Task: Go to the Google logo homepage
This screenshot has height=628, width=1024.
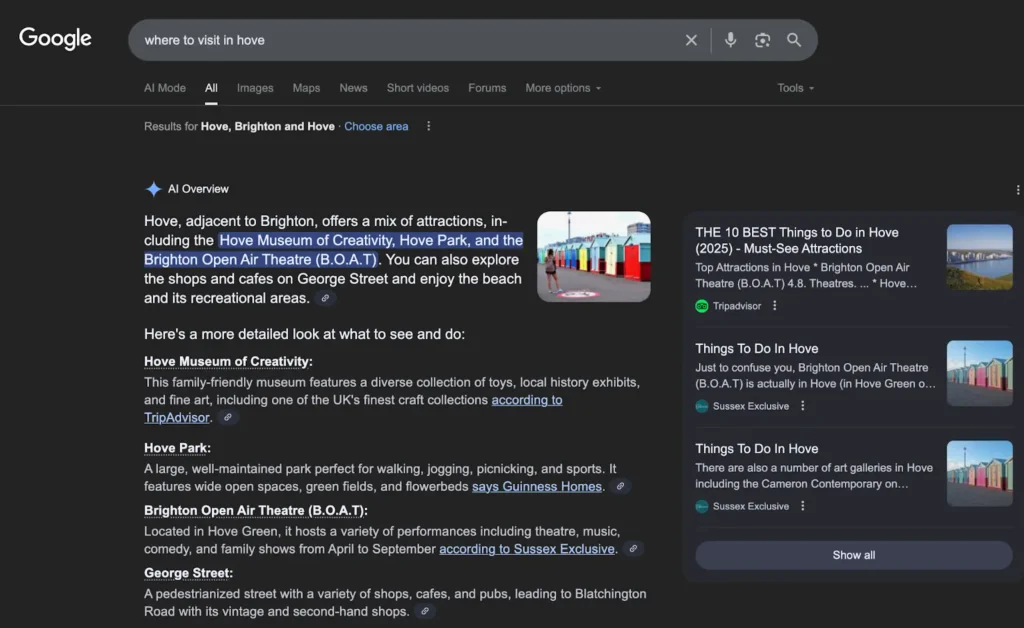Action: [55, 39]
